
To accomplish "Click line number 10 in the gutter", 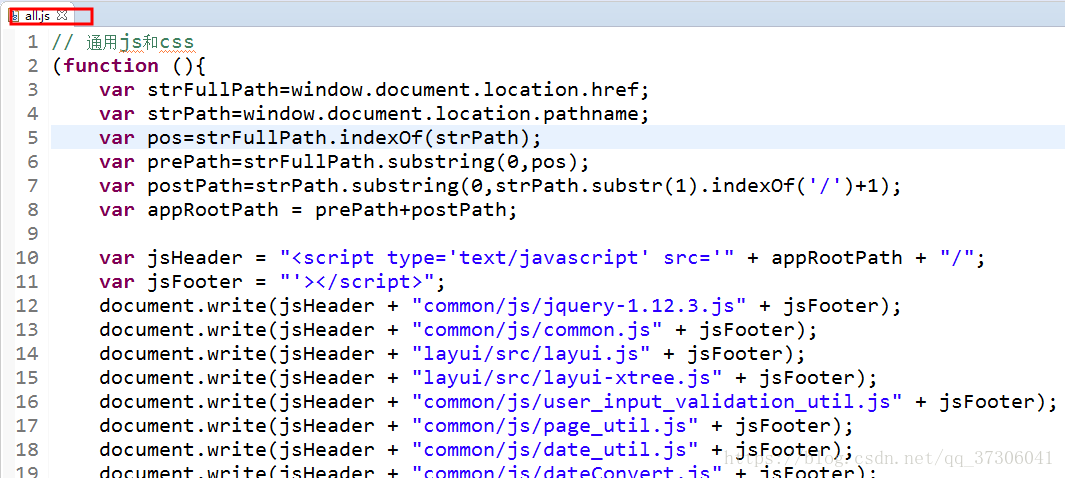I will click(27, 258).
